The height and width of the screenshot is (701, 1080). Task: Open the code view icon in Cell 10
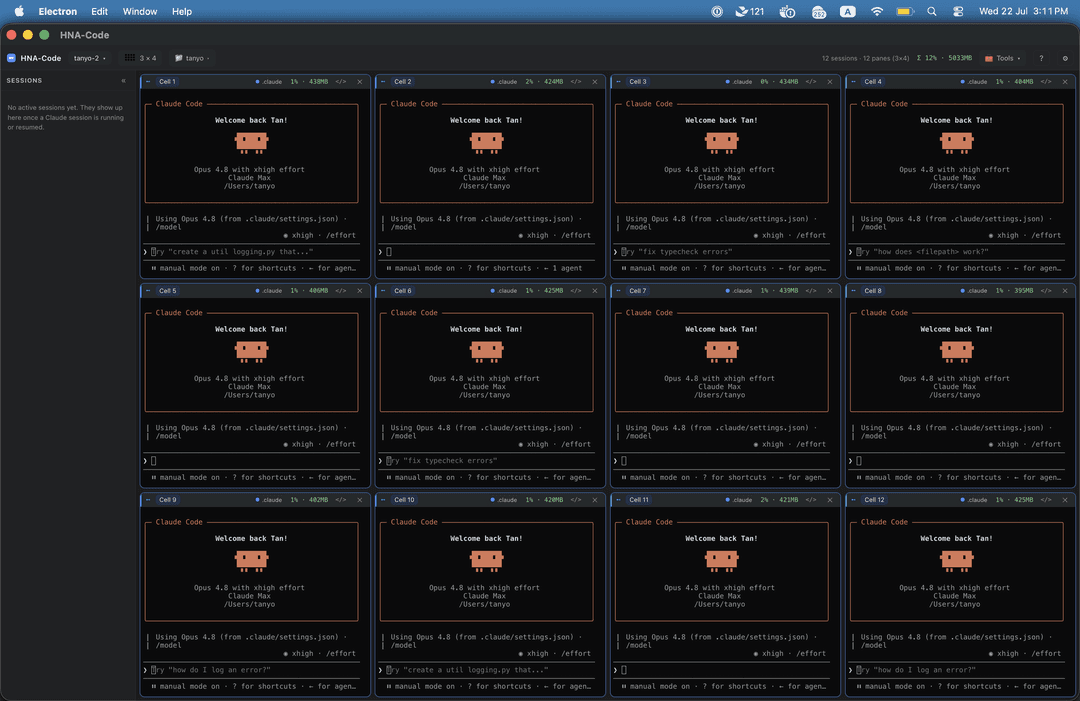pyautogui.click(x=576, y=500)
